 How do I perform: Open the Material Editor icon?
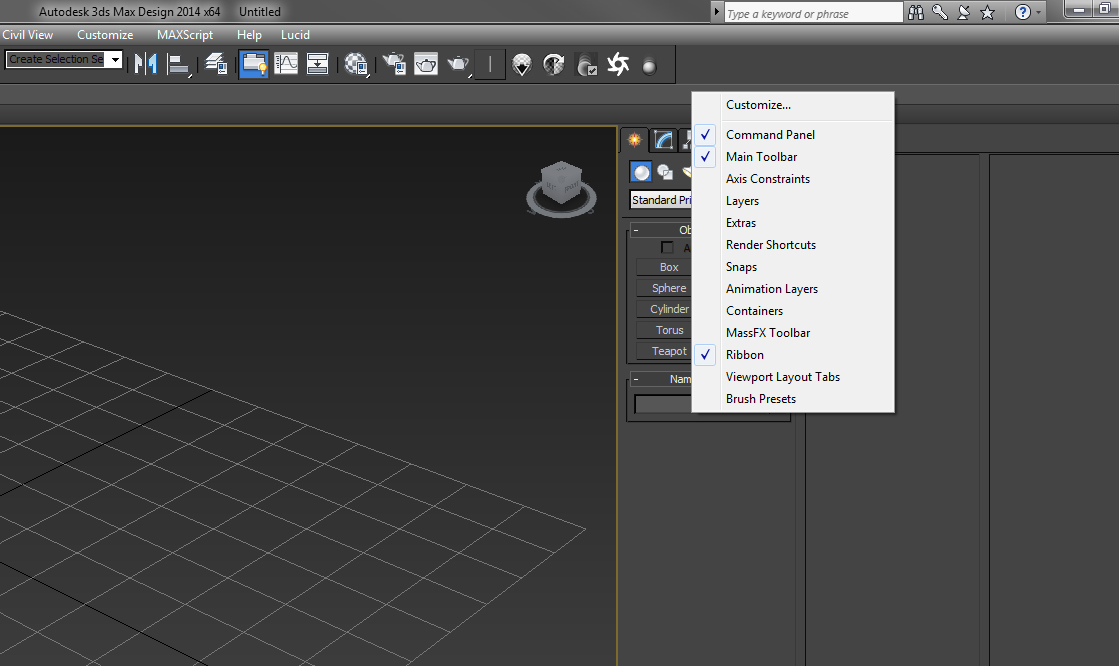point(355,65)
